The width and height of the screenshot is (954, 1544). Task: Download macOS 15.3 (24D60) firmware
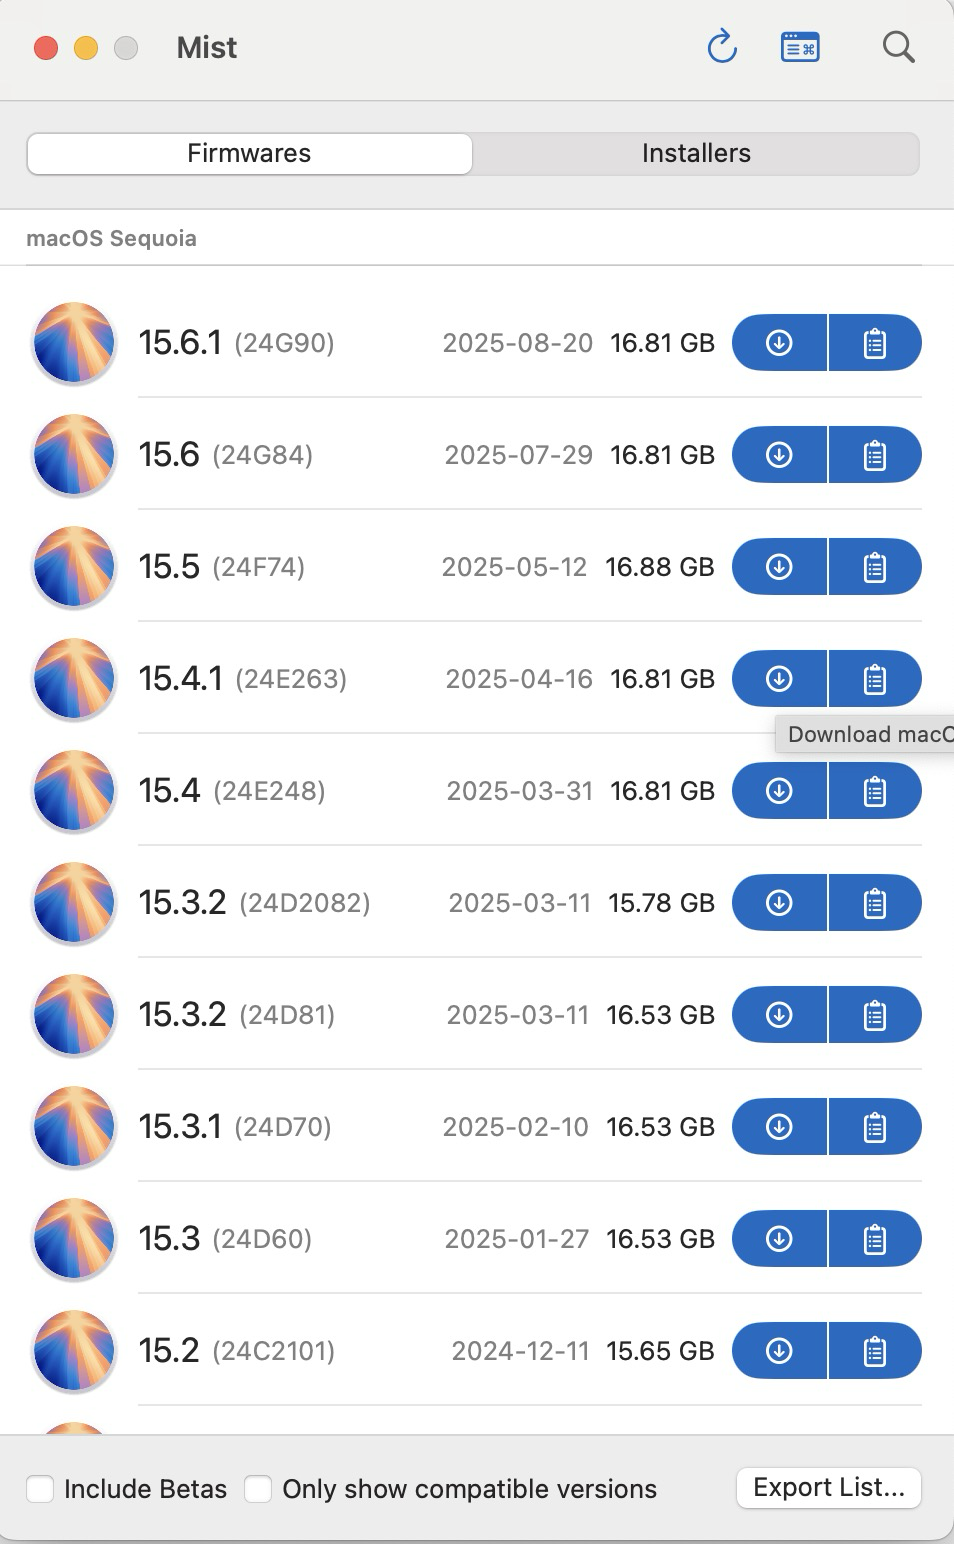click(779, 1239)
